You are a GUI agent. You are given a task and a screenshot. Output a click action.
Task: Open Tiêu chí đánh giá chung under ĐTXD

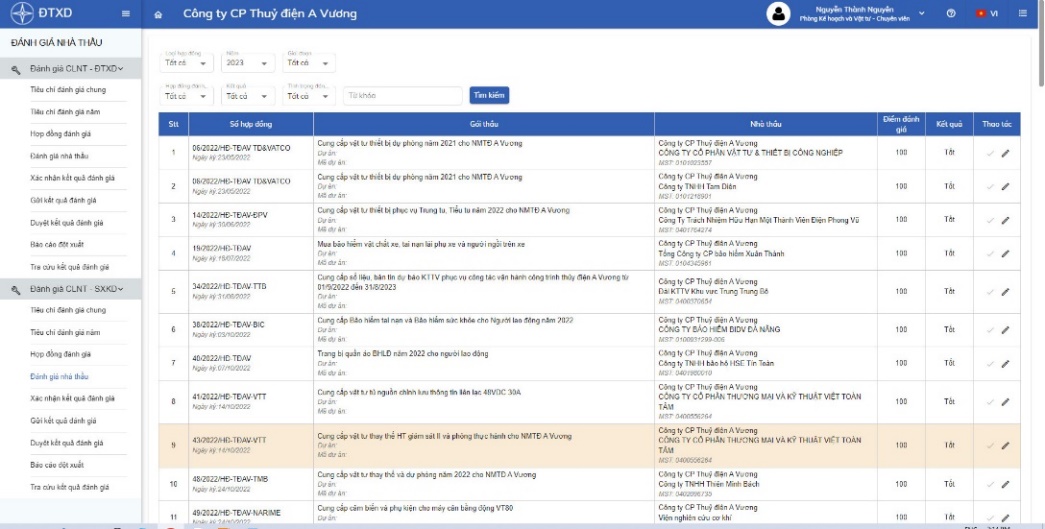tap(68, 89)
